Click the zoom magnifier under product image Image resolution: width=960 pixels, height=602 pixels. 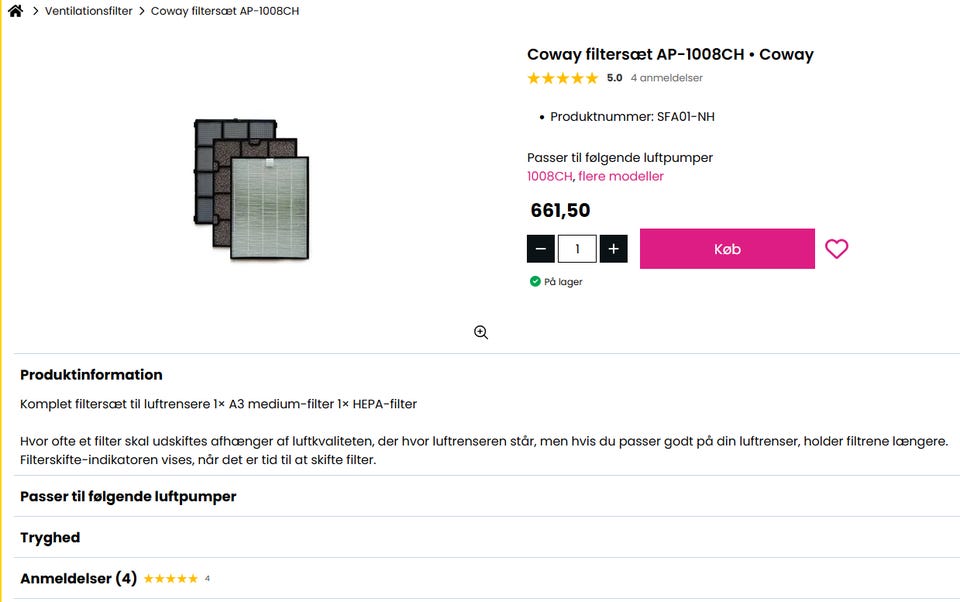click(x=481, y=333)
